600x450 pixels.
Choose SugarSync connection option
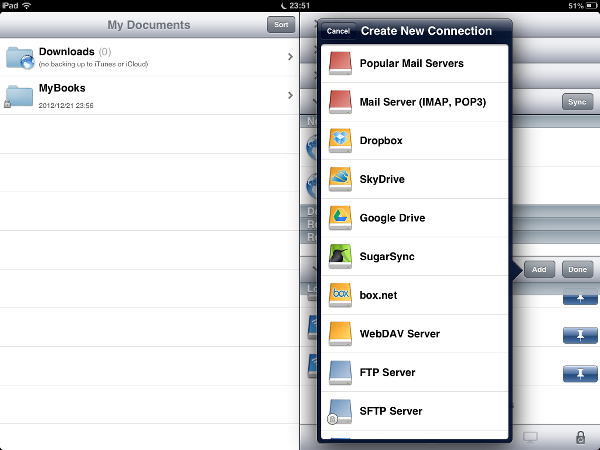point(415,256)
